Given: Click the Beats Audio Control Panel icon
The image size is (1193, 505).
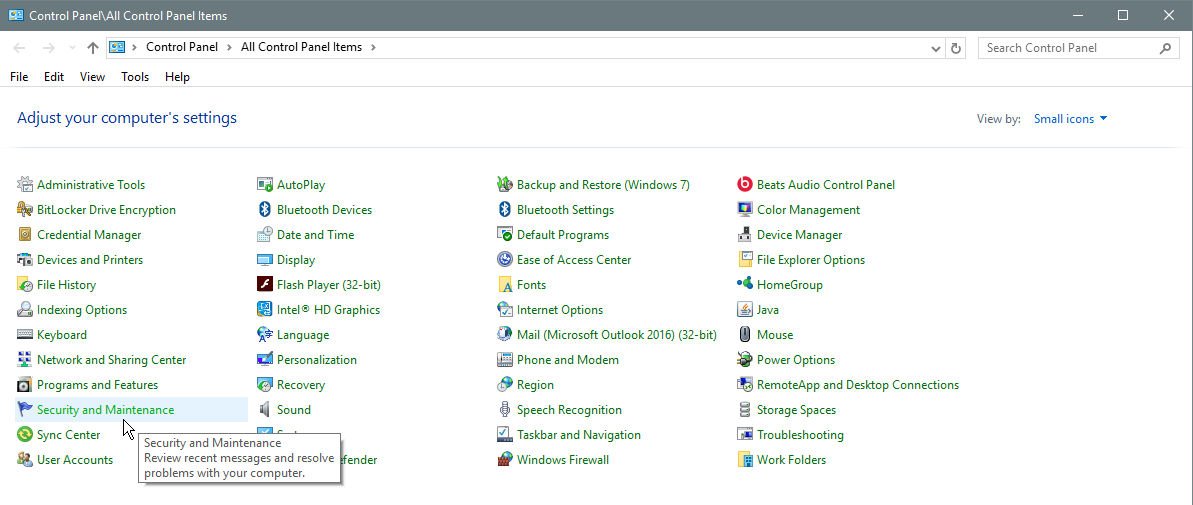Looking at the screenshot, I should pos(745,185).
